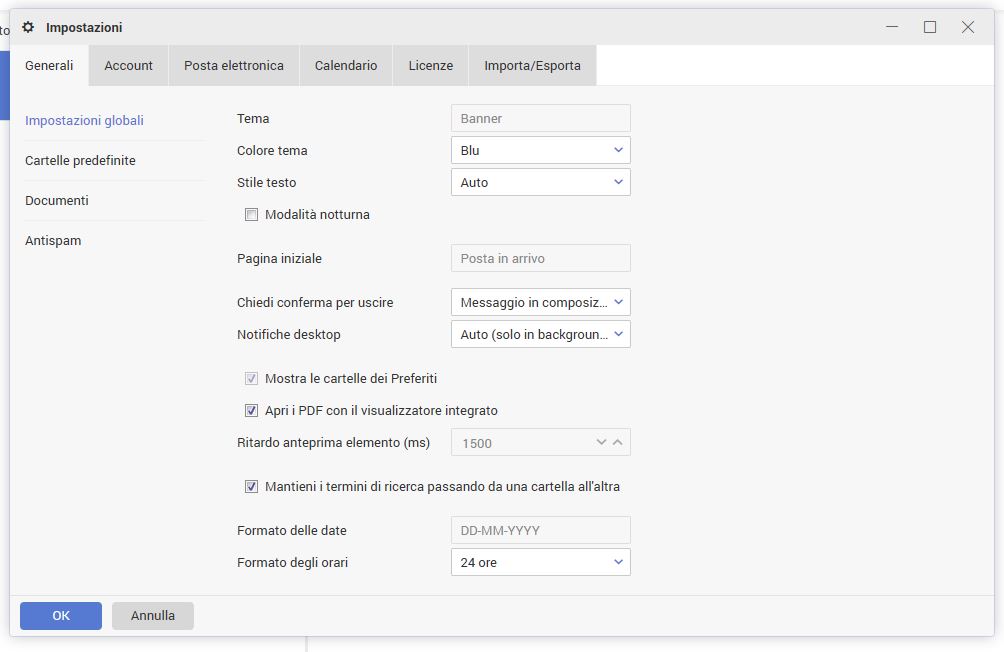The height and width of the screenshot is (652, 1004).
Task: Open the Antispam settings section
Action: point(53,241)
